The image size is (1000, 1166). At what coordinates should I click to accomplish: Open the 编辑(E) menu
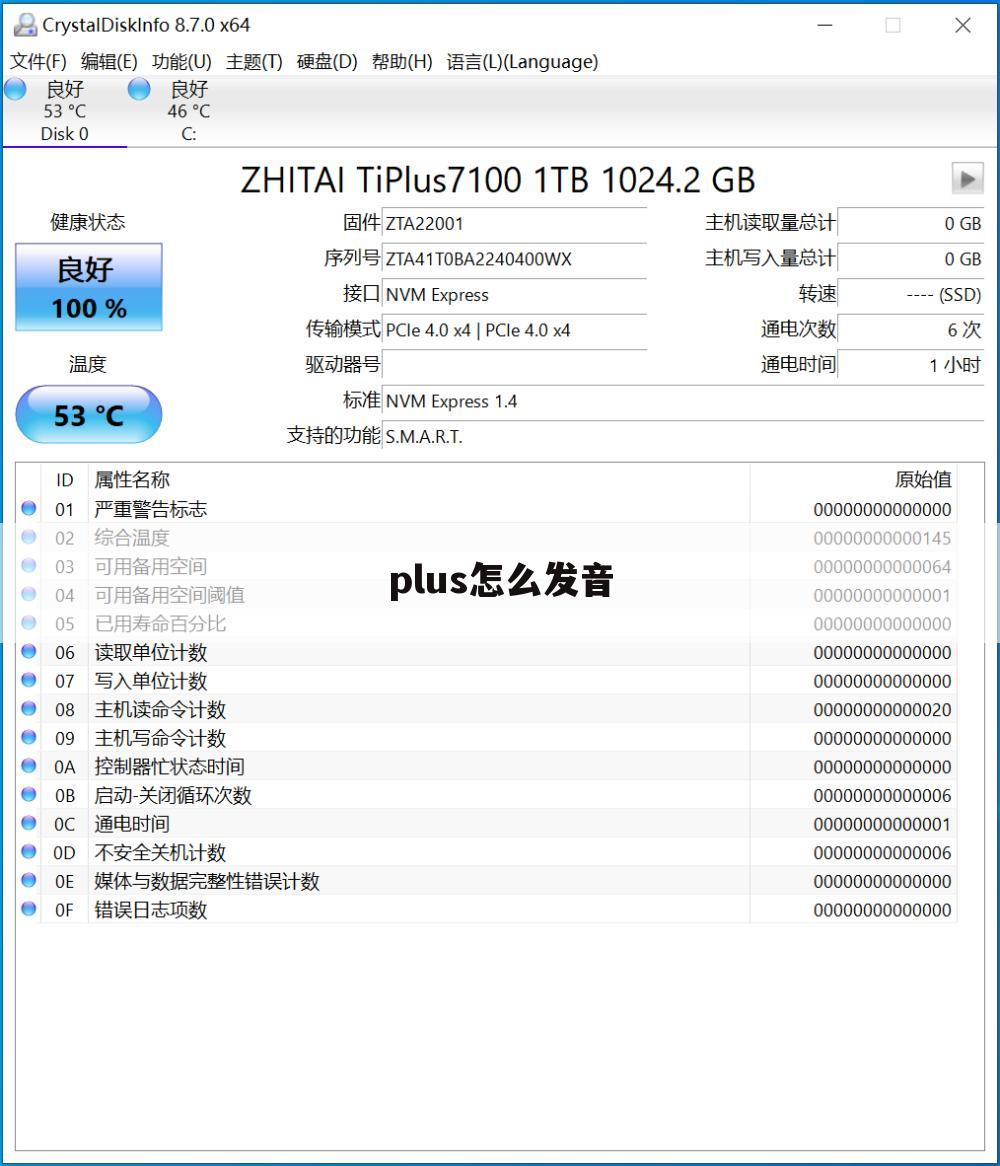(x=109, y=62)
